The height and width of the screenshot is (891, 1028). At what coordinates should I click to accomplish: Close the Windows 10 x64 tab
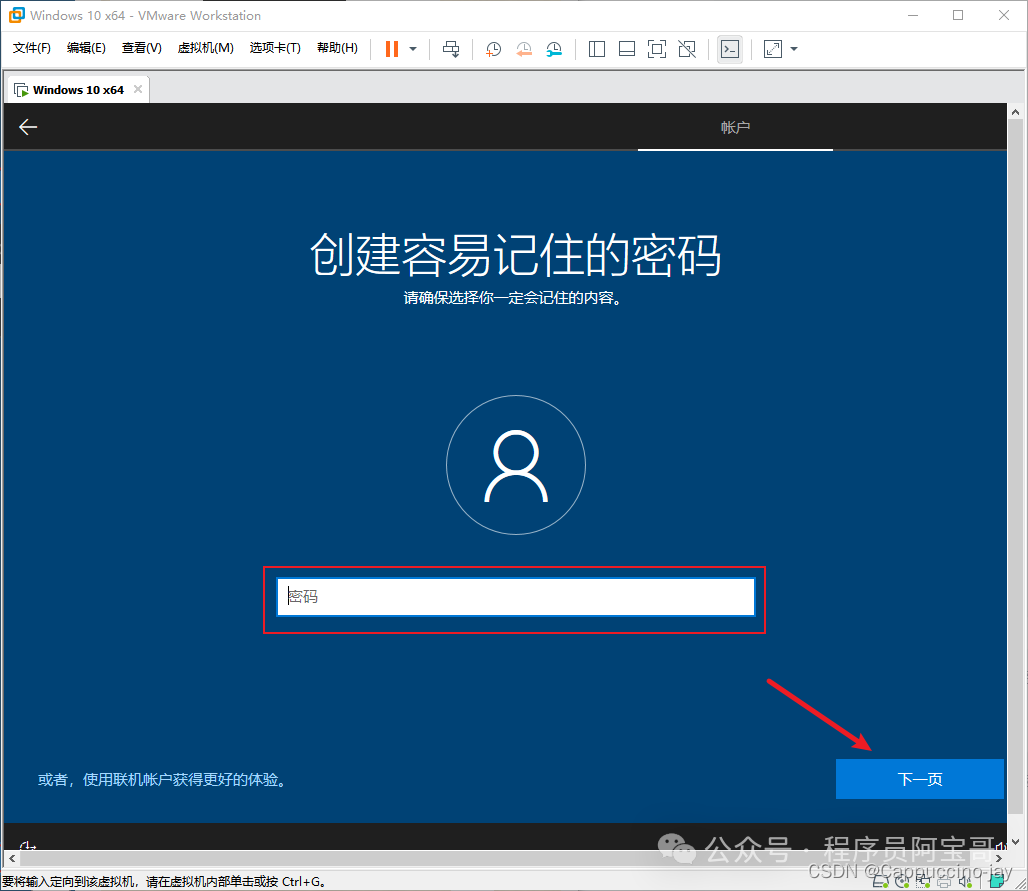(x=138, y=89)
